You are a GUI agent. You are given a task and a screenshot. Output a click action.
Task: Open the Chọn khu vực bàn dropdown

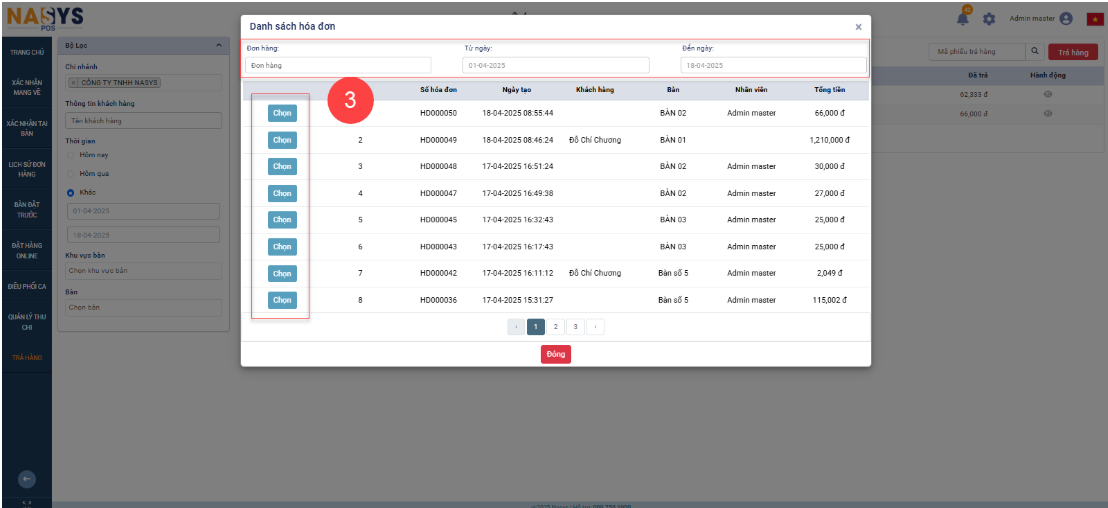(142, 271)
